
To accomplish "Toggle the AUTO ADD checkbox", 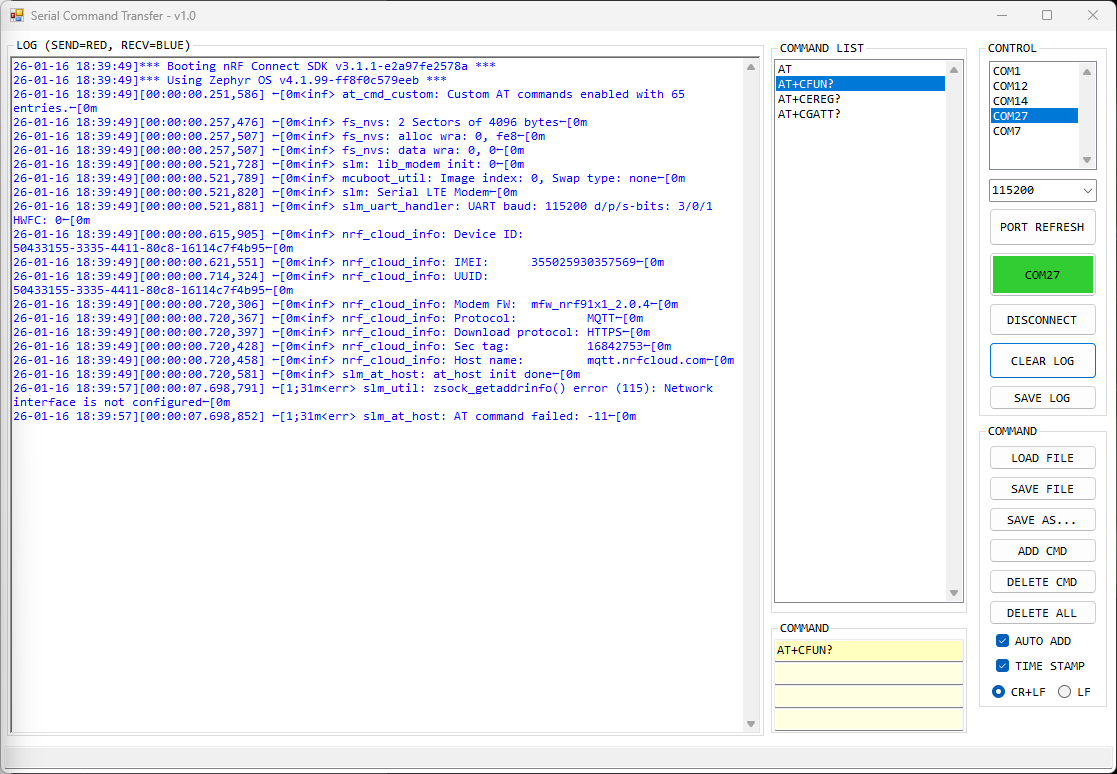I will [x=1003, y=641].
